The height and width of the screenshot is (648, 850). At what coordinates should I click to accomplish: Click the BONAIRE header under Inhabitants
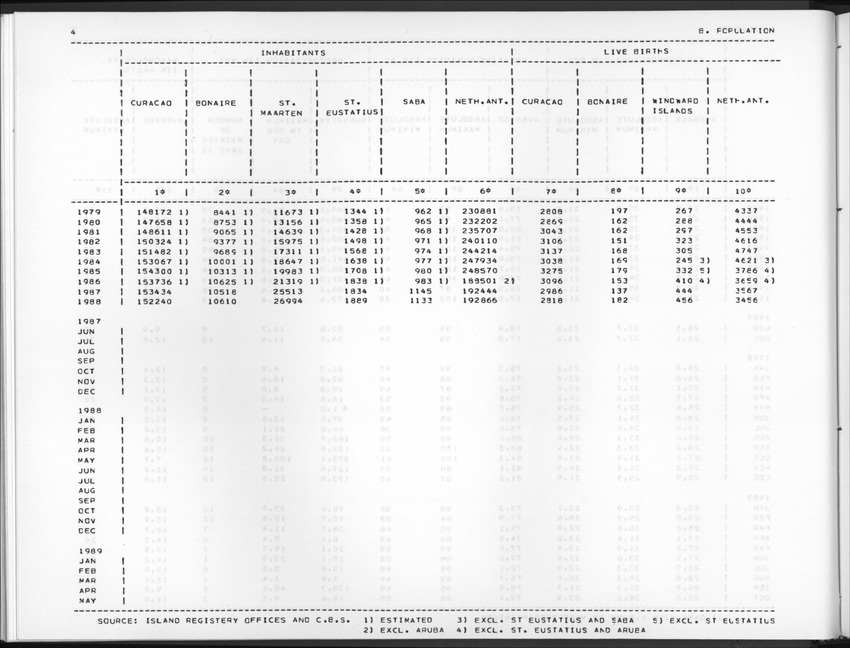[215, 102]
